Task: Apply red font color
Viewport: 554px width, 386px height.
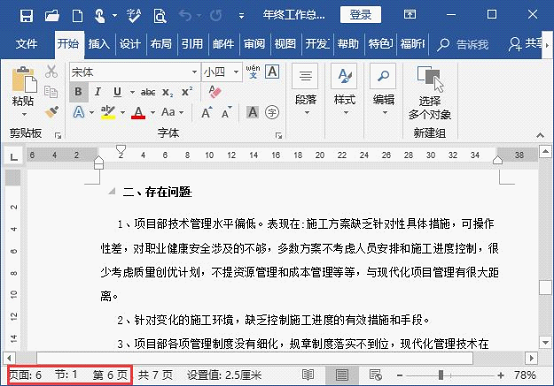Action: 138,112
